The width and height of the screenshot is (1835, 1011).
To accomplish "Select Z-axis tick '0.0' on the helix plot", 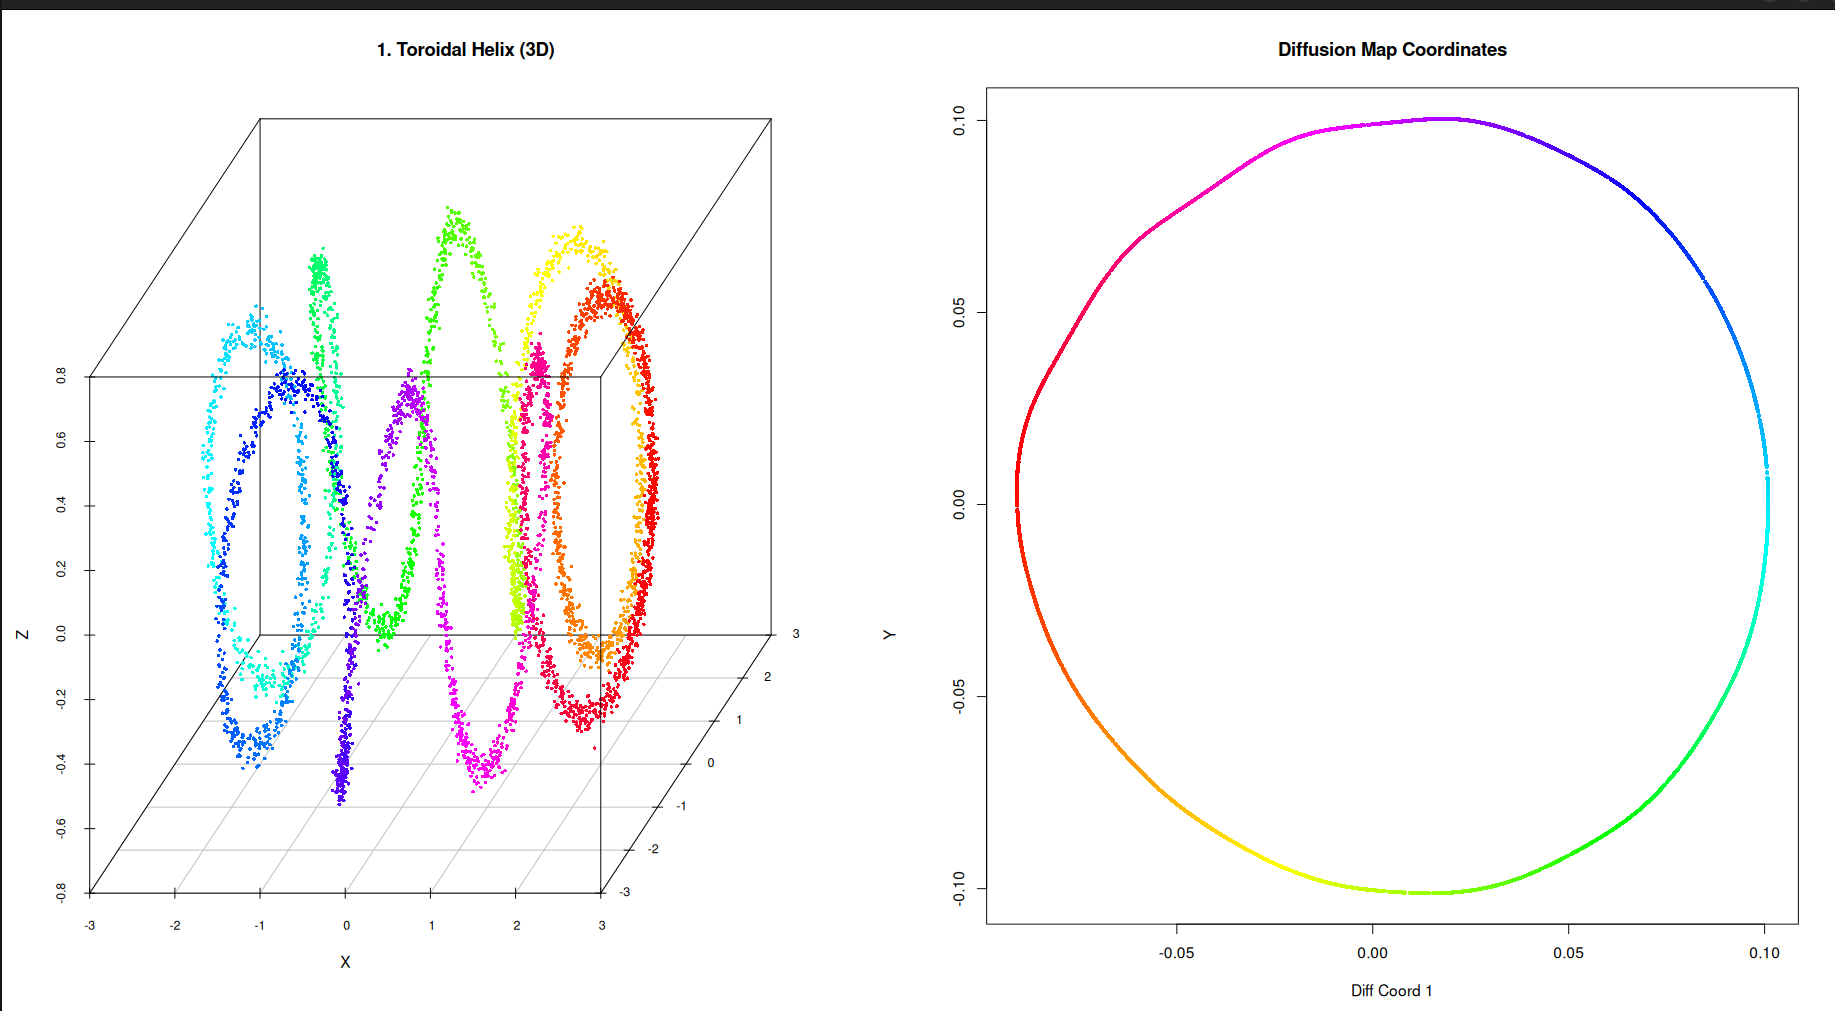I will [x=62, y=634].
